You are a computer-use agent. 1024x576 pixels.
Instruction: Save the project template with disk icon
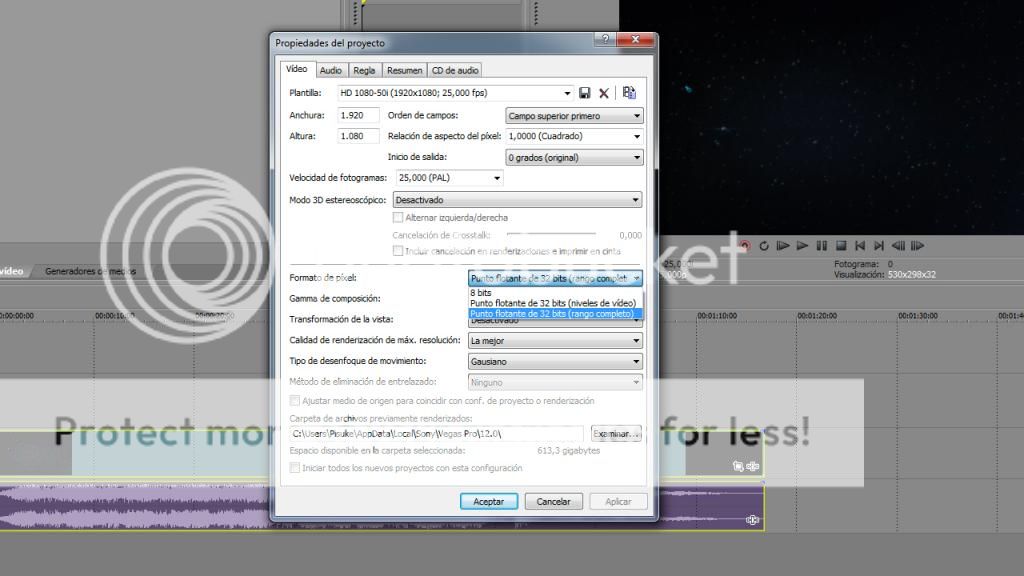click(584, 93)
